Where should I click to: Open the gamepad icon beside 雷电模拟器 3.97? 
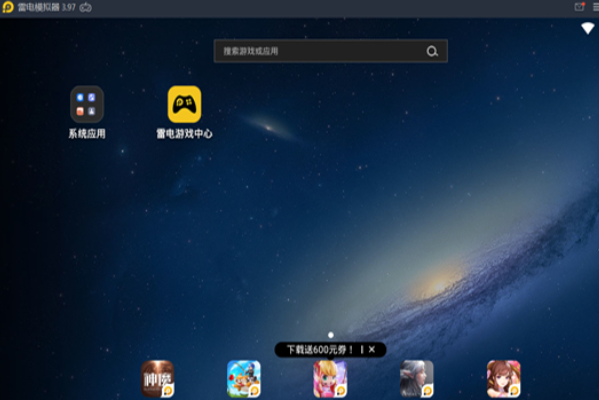[86, 7]
